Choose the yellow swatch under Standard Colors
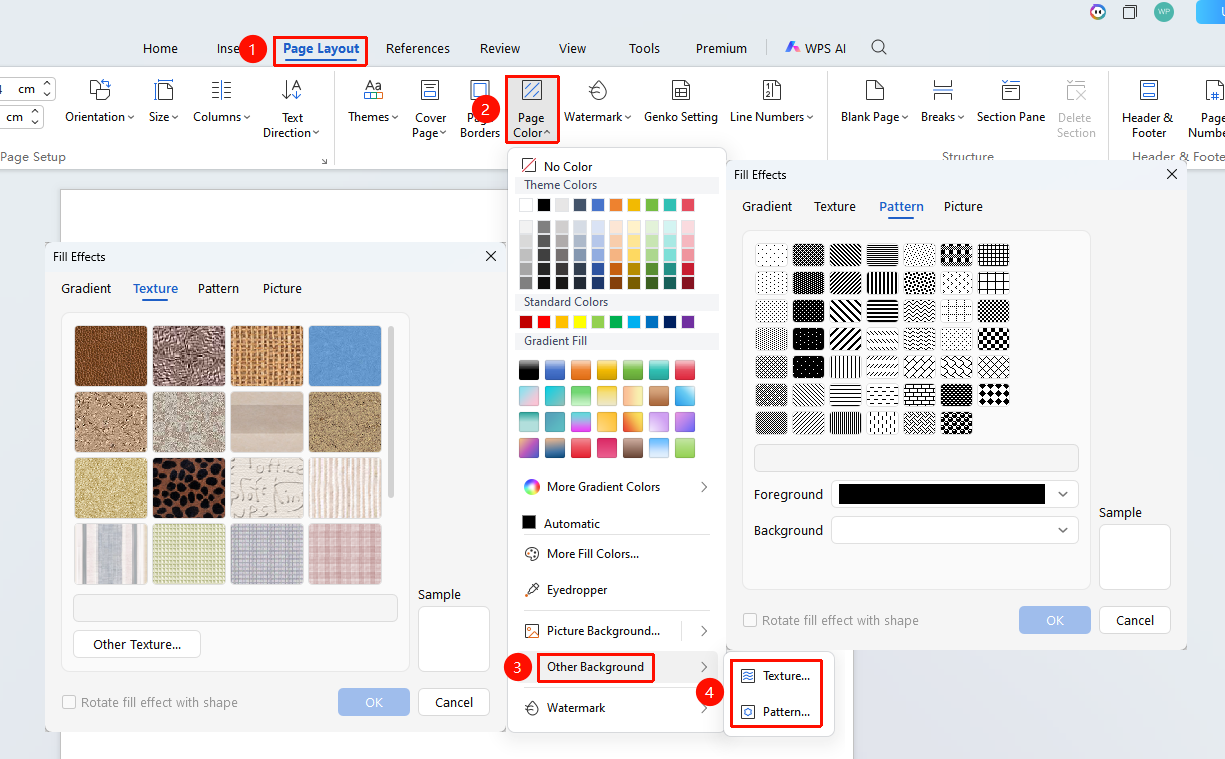This screenshot has width=1225, height=759. pos(580,322)
